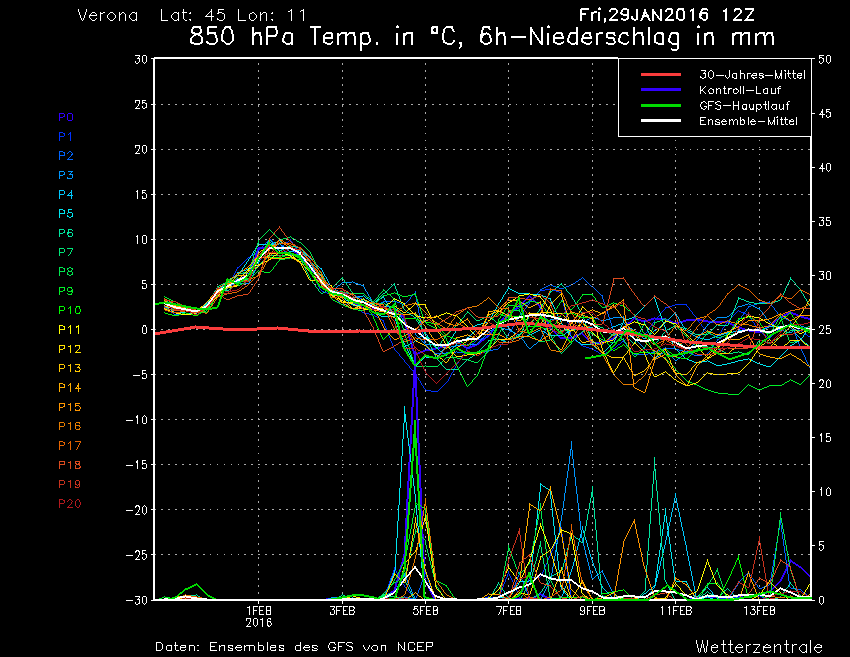Click the blue Kontroll-Lauf legend line

coord(661,90)
